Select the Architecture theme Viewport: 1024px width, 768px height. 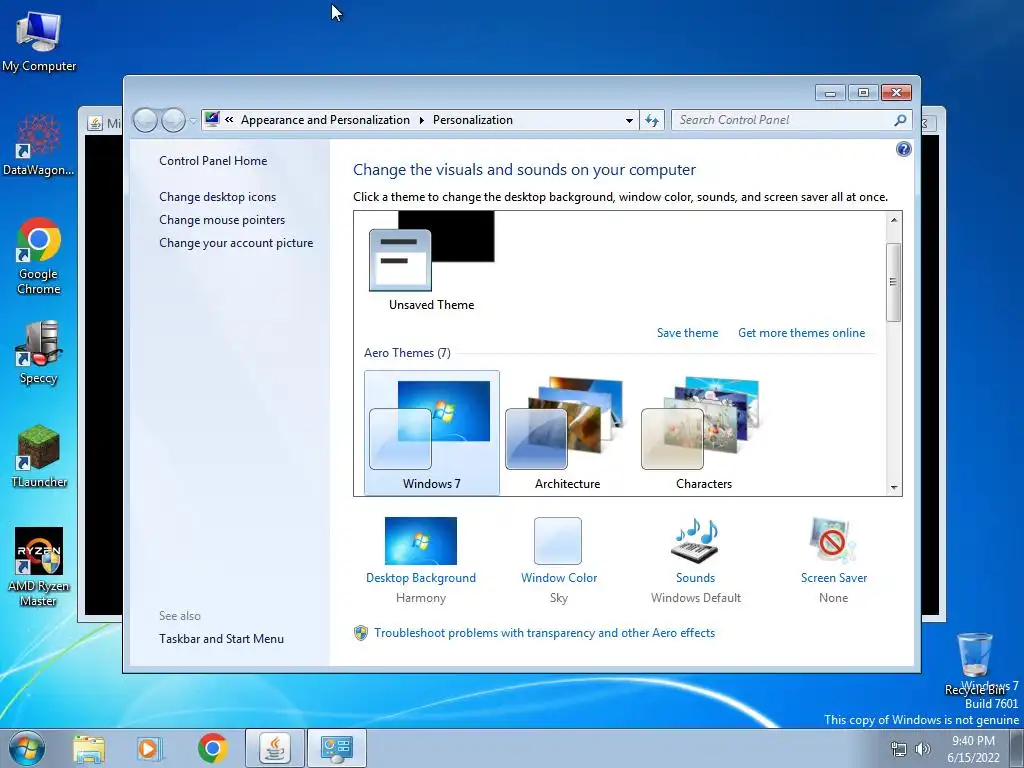click(568, 433)
